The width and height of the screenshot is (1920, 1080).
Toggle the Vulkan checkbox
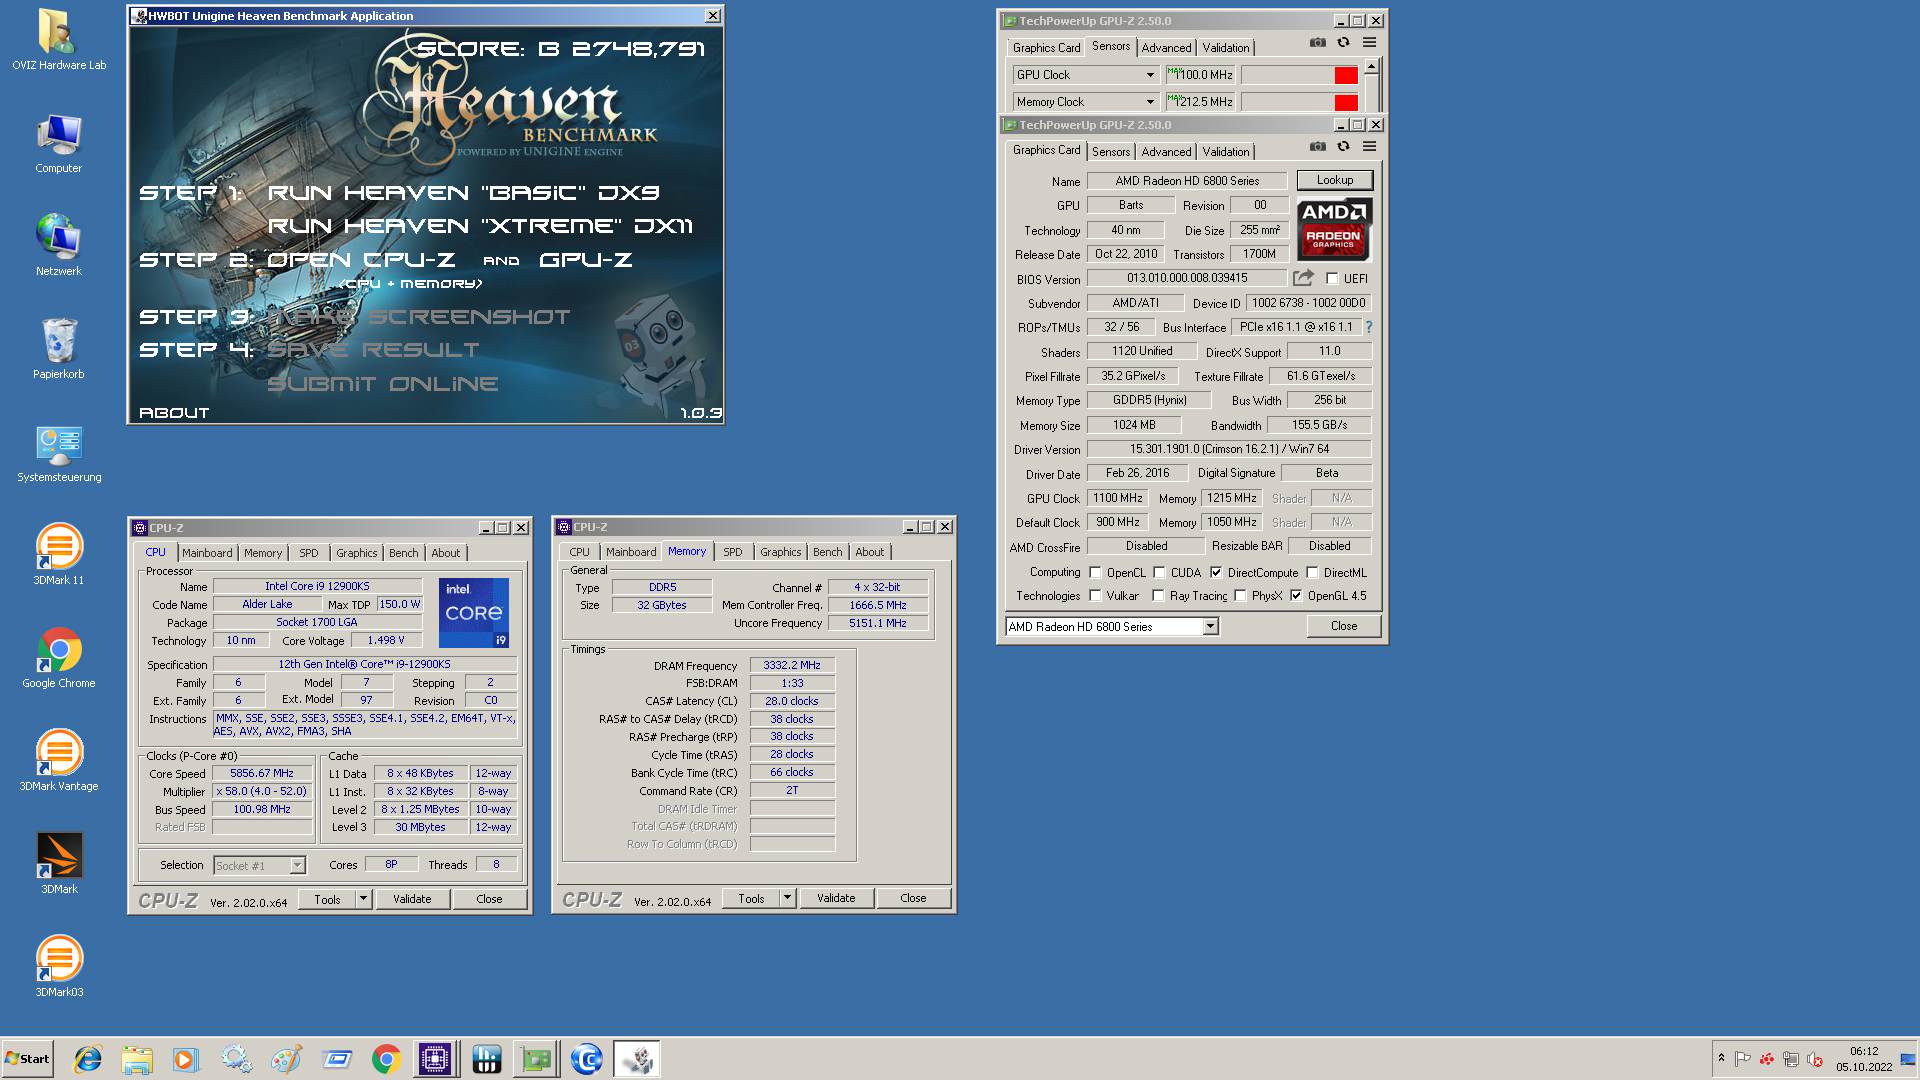click(x=1095, y=596)
